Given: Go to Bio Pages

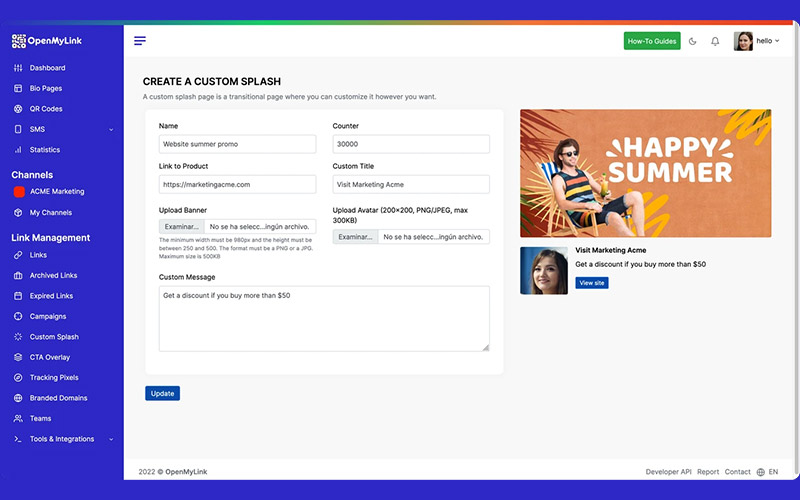Looking at the screenshot, I should (46, 88).
